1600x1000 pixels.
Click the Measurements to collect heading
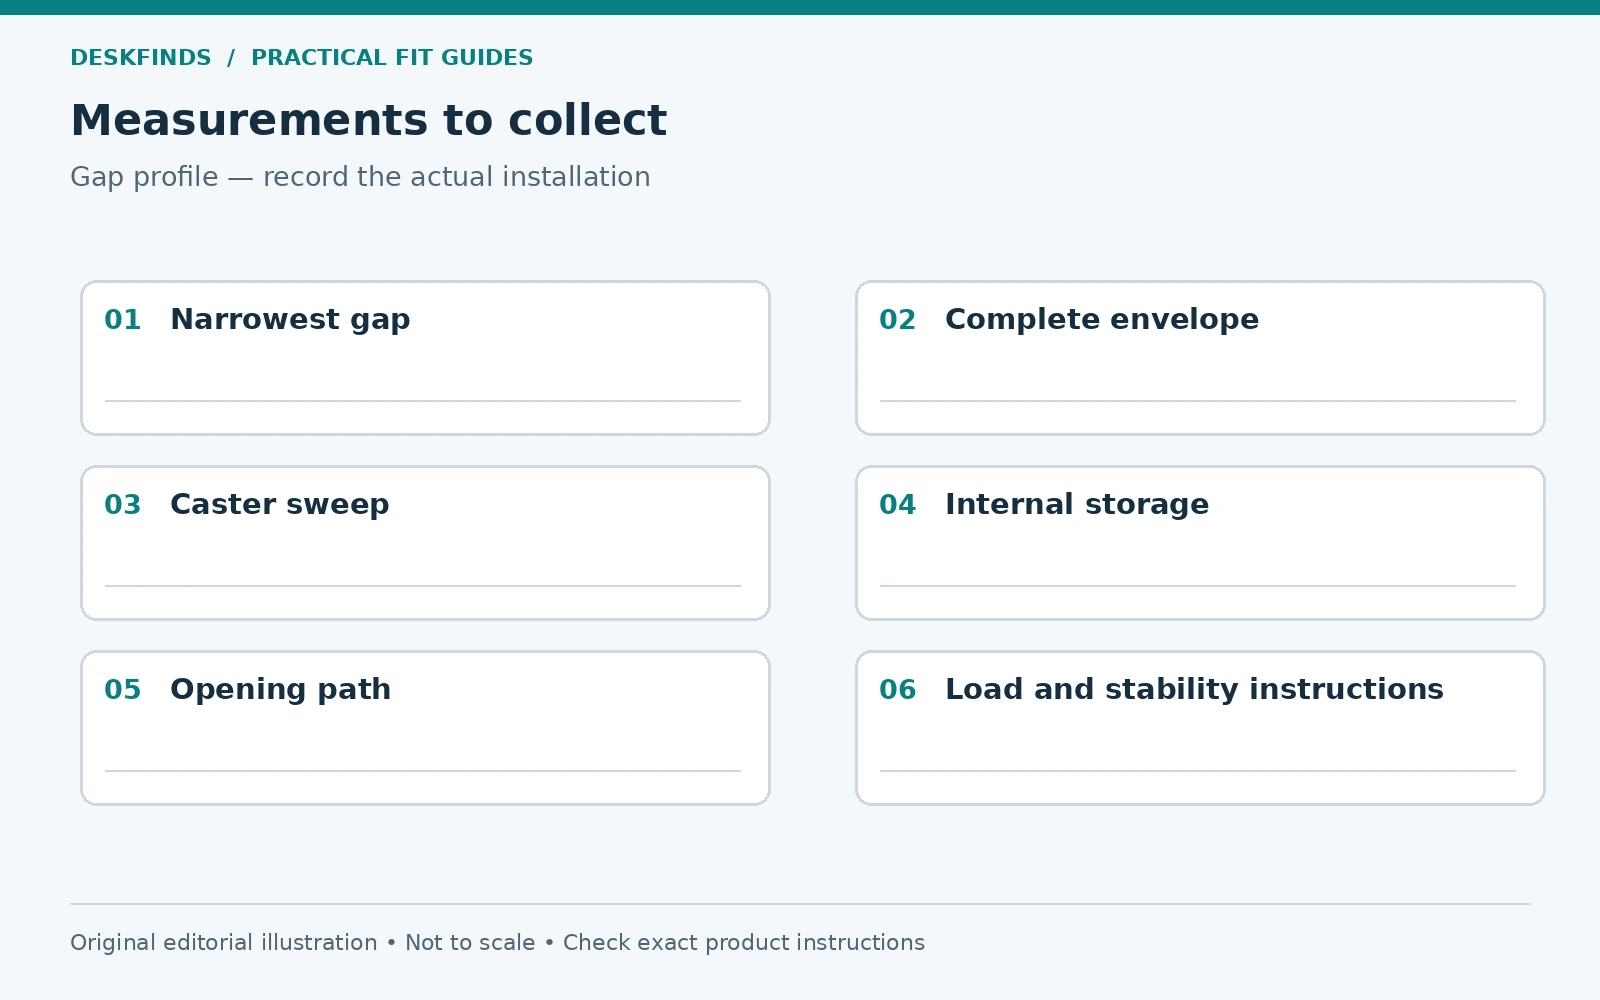tap(368, 121)
